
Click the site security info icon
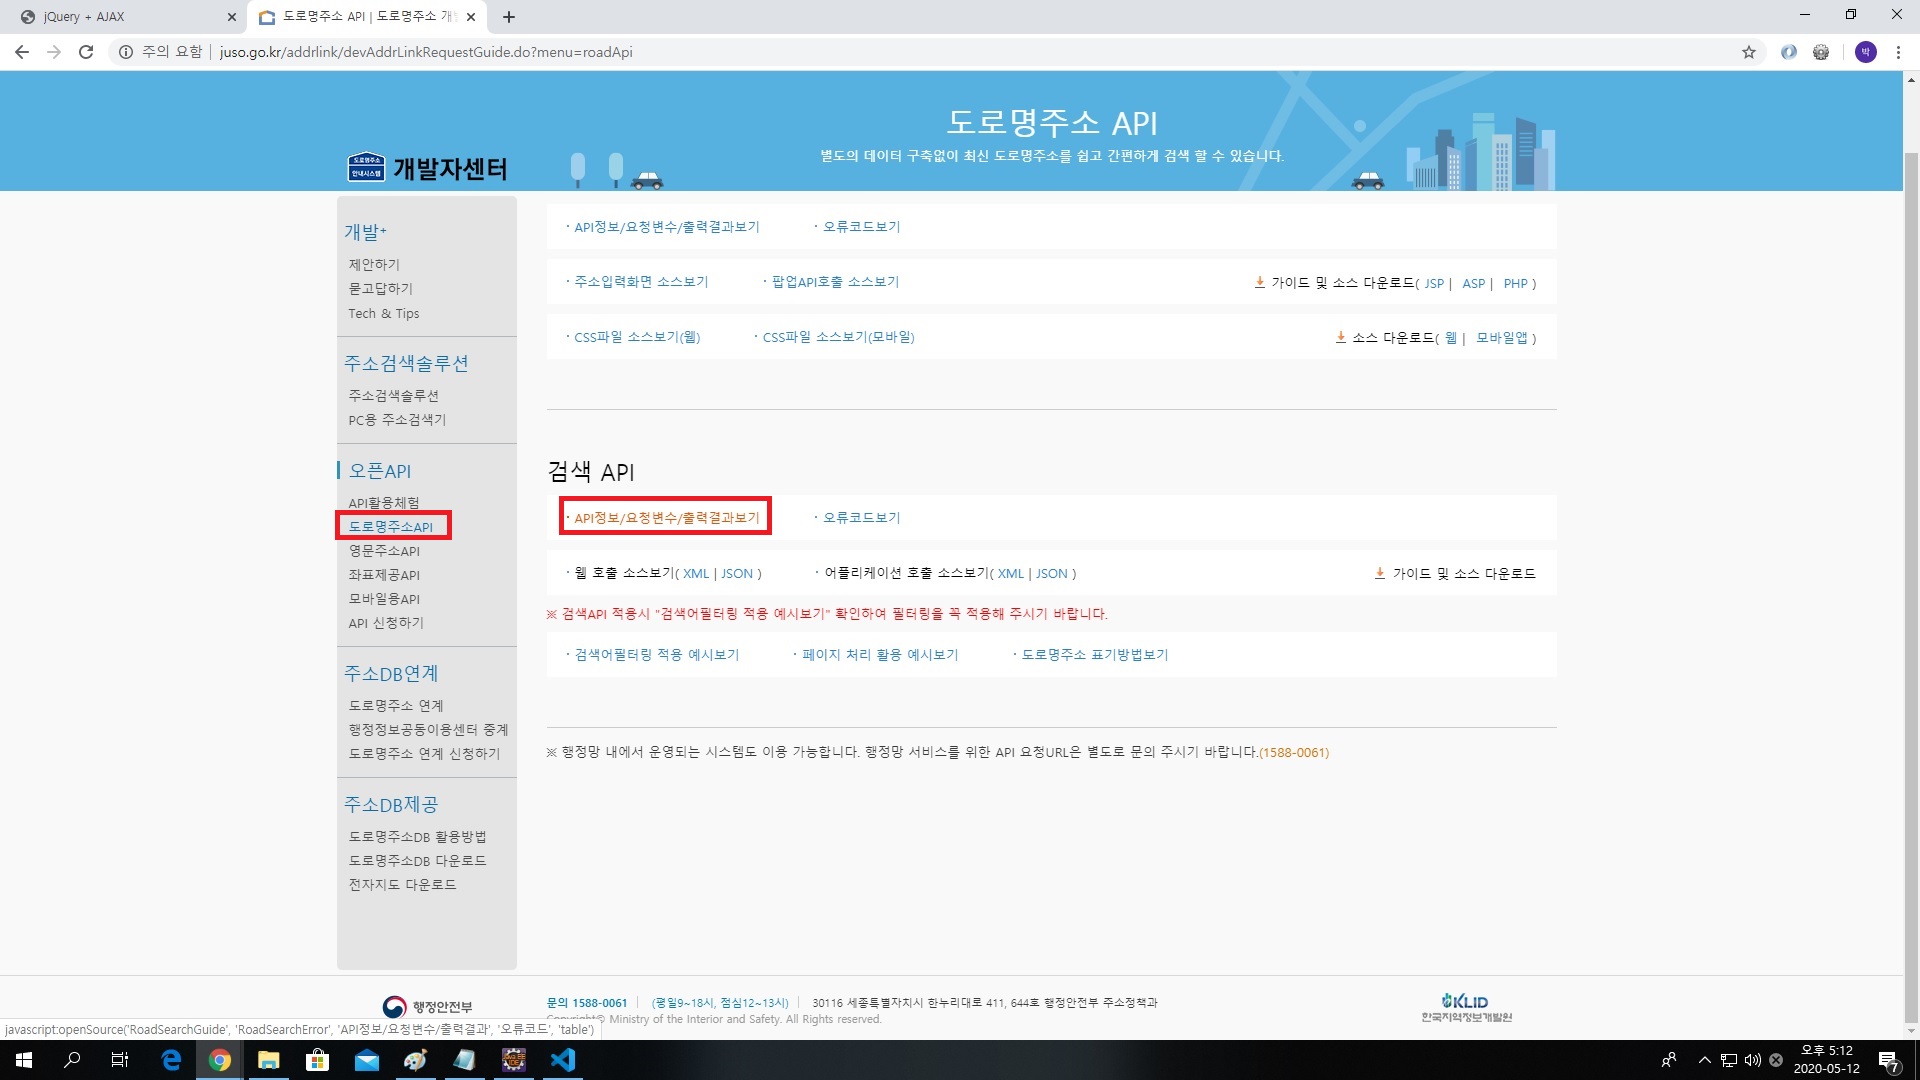pyautogui.click(x=126, y=52)
